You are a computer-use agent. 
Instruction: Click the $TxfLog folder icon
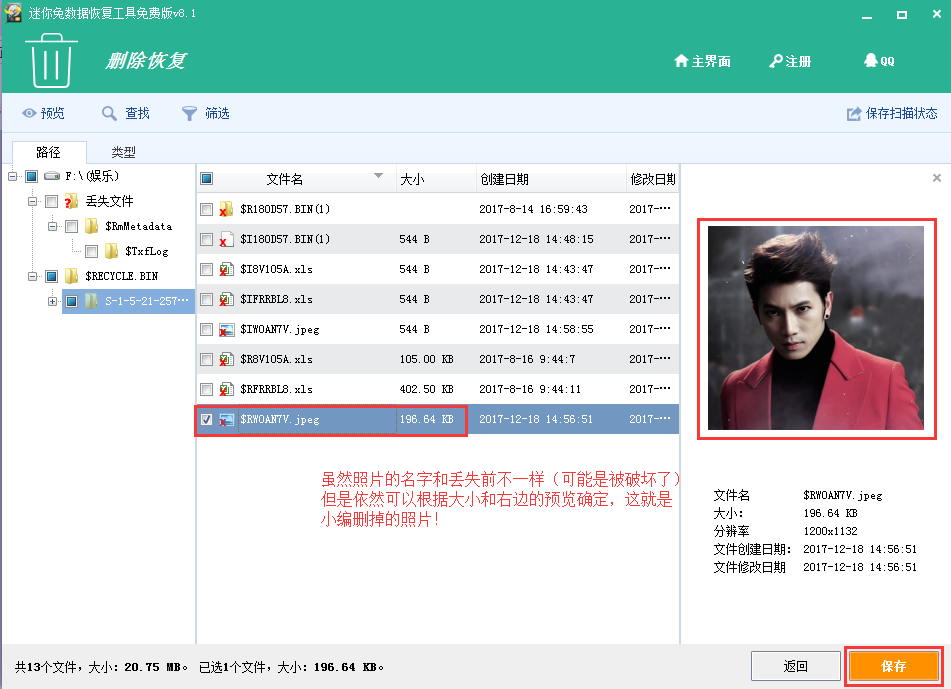click(x=112, y=251)
